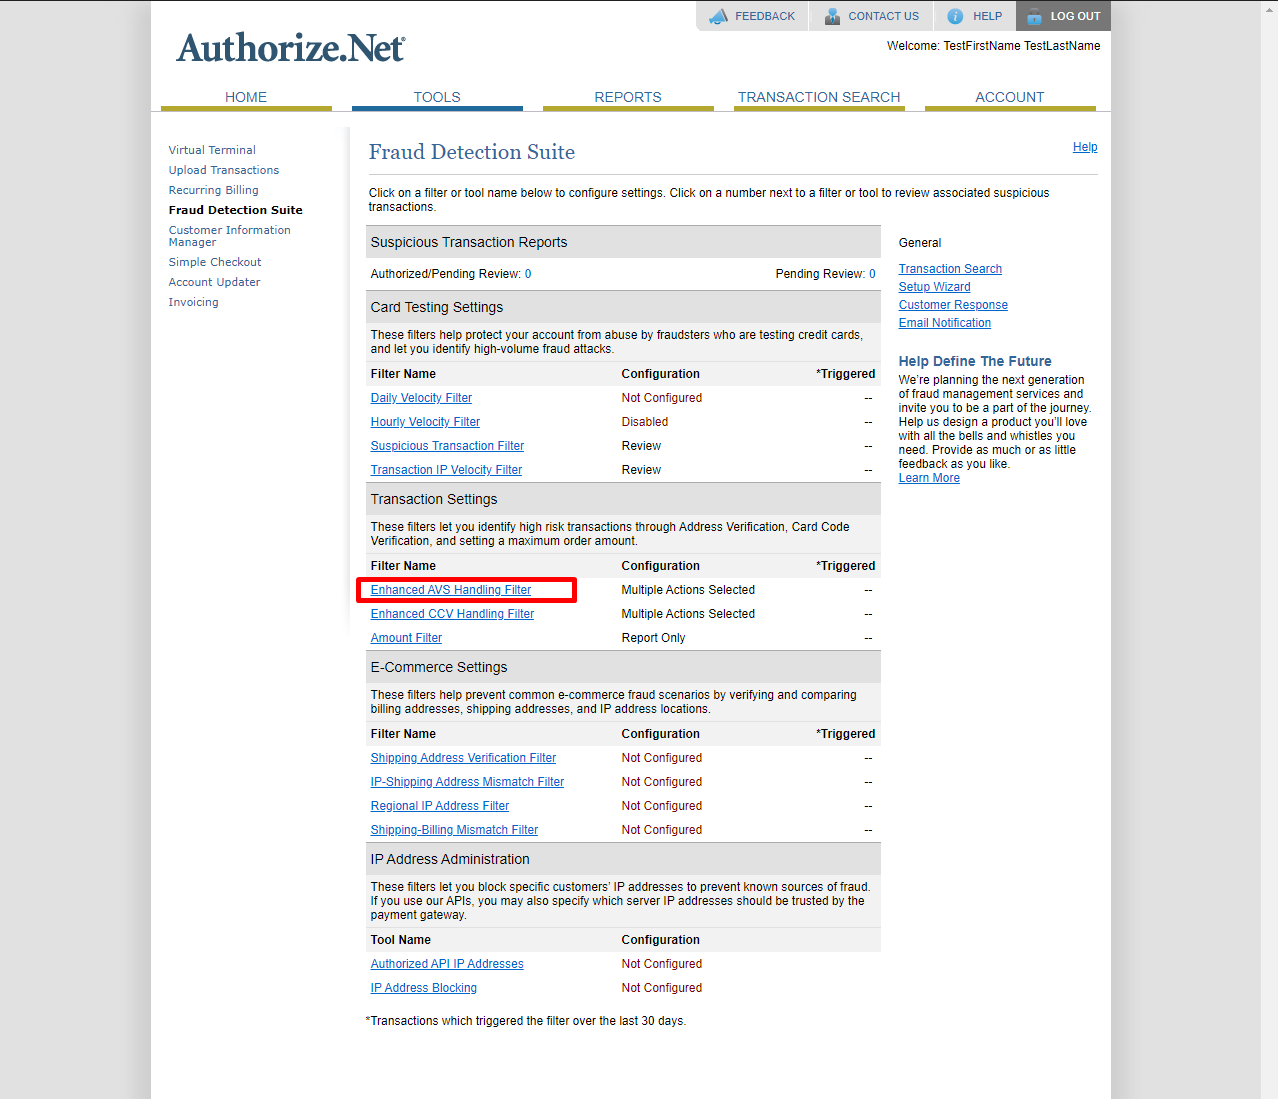
Task: Open the Suspicious Transaction Filter
Action: [447, 446]
